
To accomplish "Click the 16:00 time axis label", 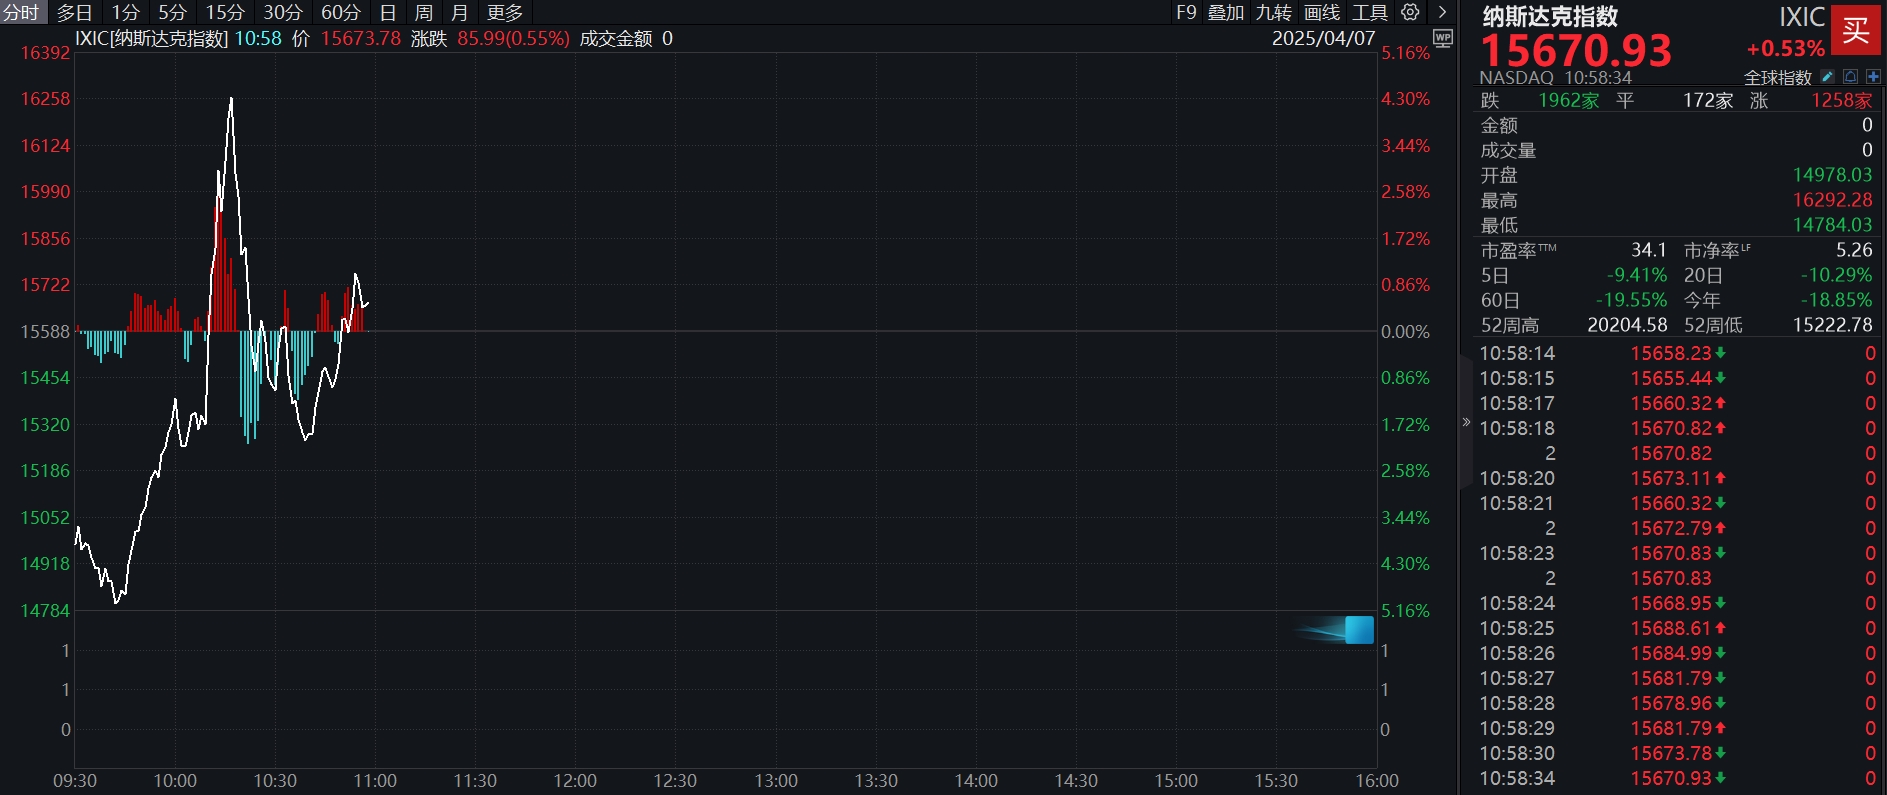I will pyautogui.click(x=1377, y=781).
